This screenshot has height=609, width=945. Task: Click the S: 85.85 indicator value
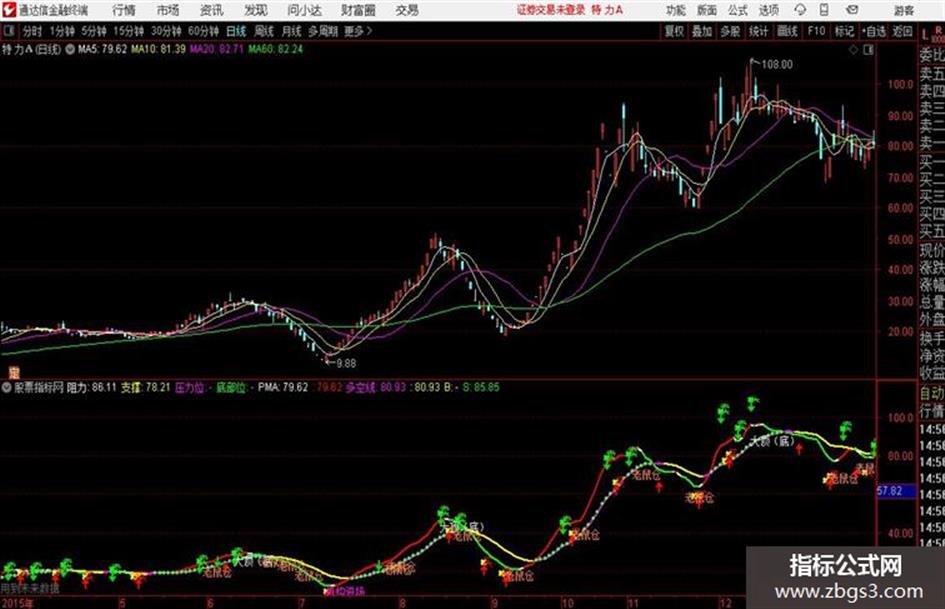(x=481, y=387)
